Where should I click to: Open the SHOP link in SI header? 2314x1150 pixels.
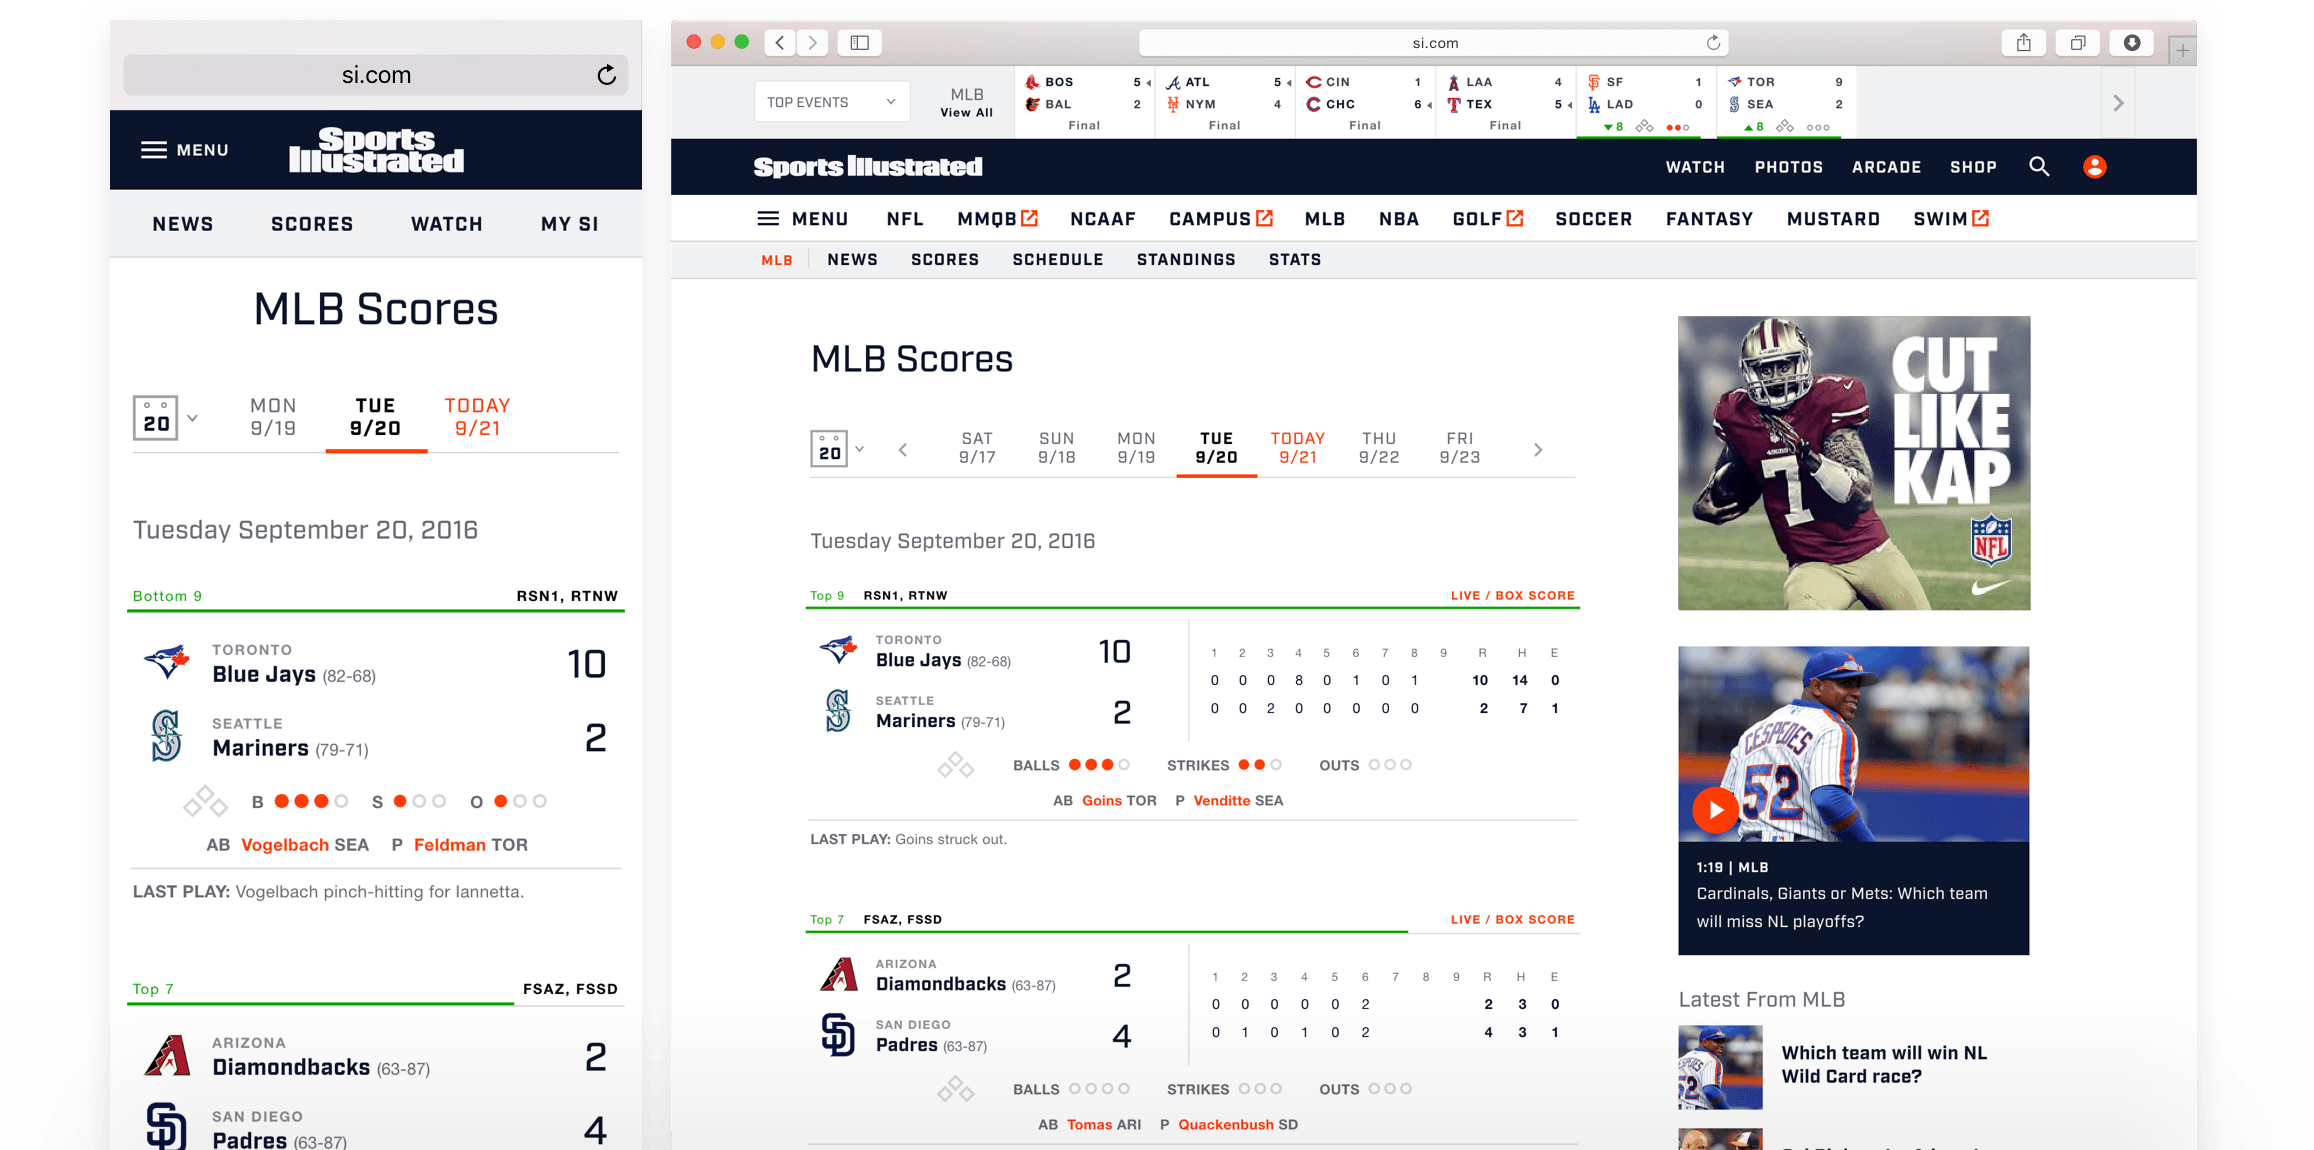1973,167
